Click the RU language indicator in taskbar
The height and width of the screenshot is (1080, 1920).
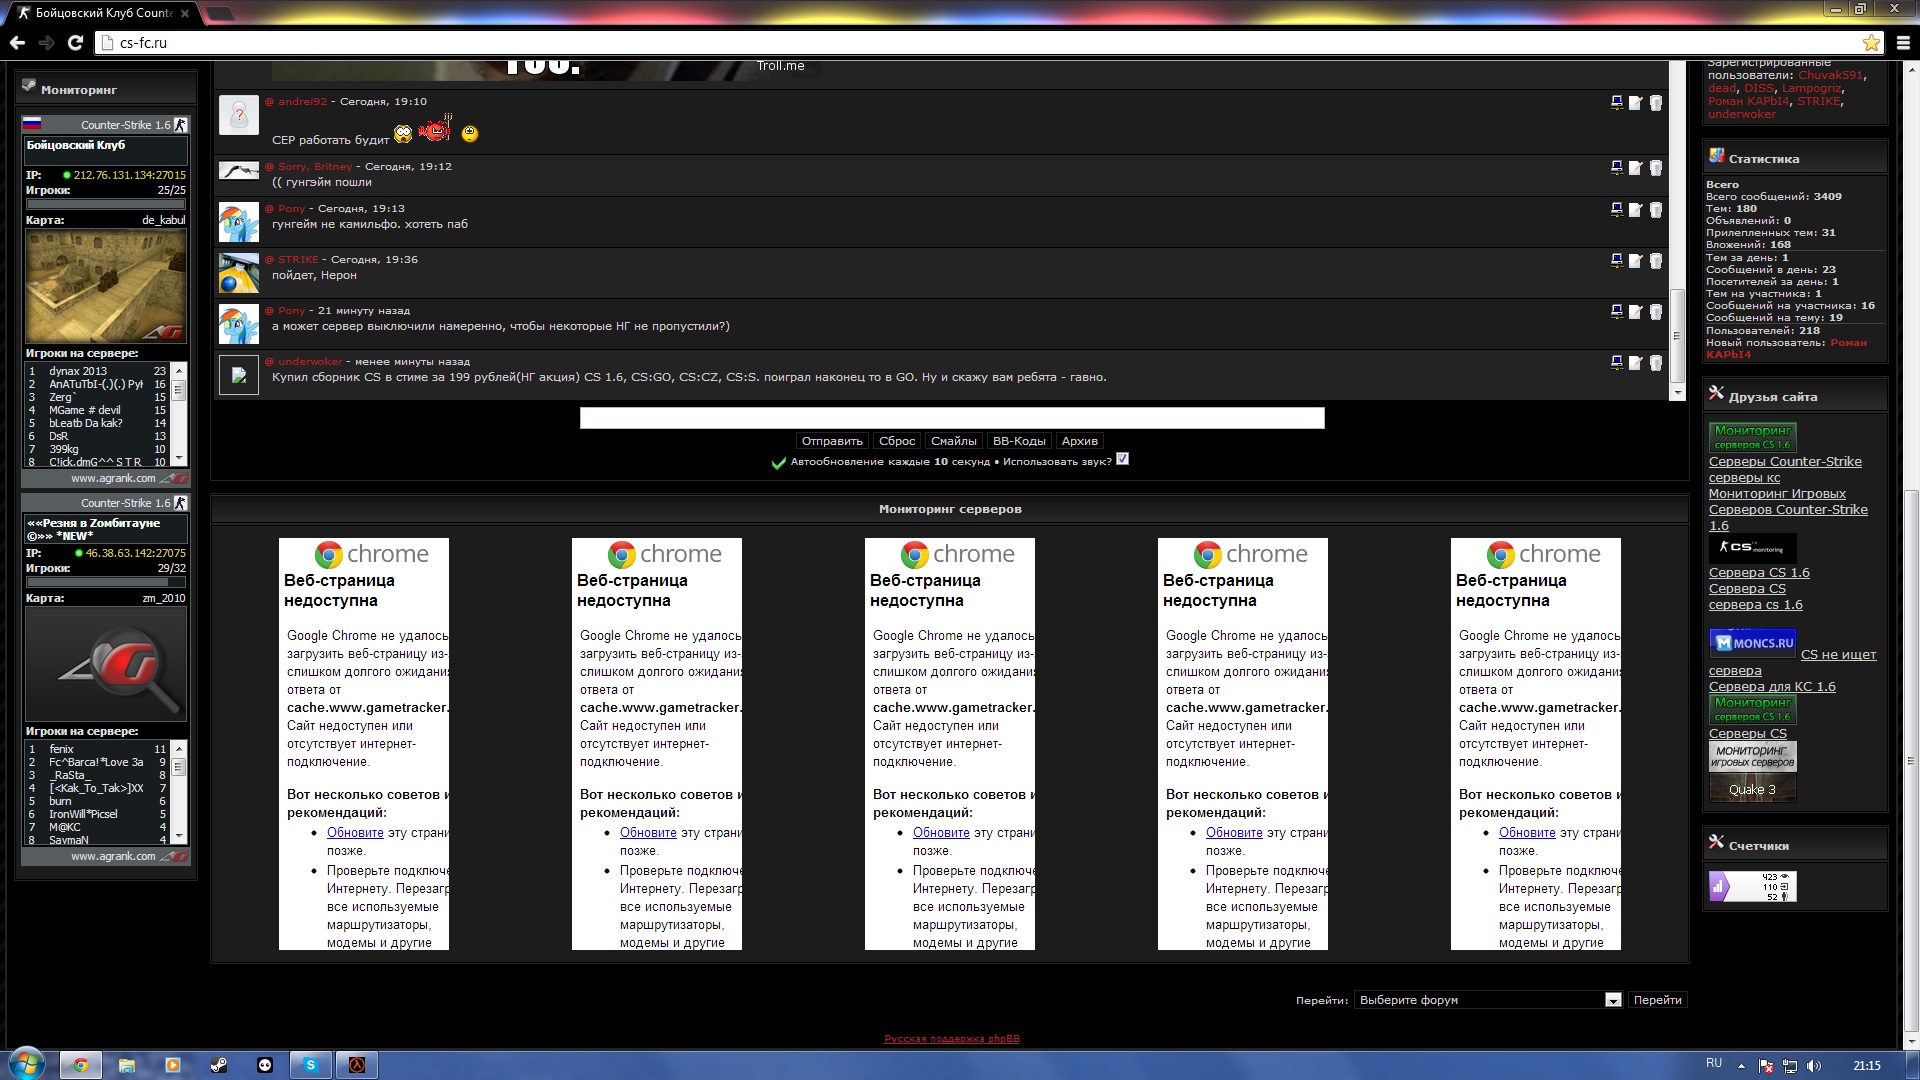[1714, 1063]
